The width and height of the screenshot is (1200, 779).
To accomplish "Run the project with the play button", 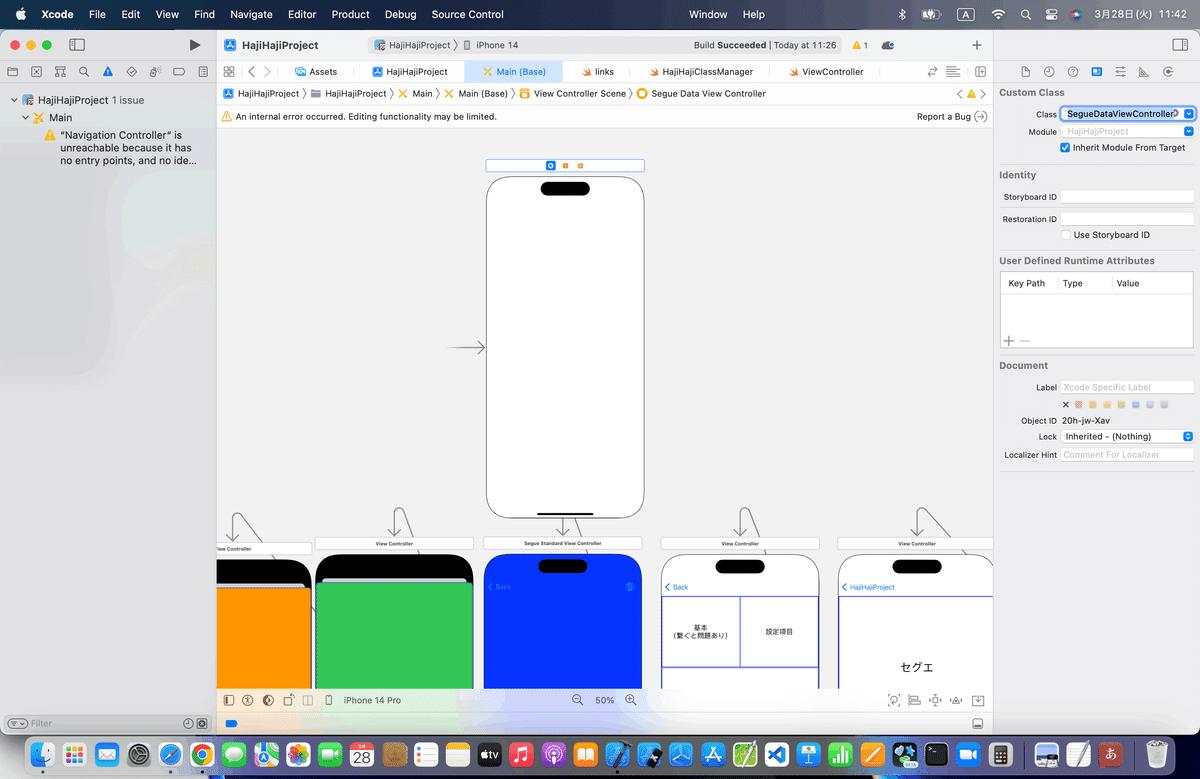I will (x=195, y=45).
